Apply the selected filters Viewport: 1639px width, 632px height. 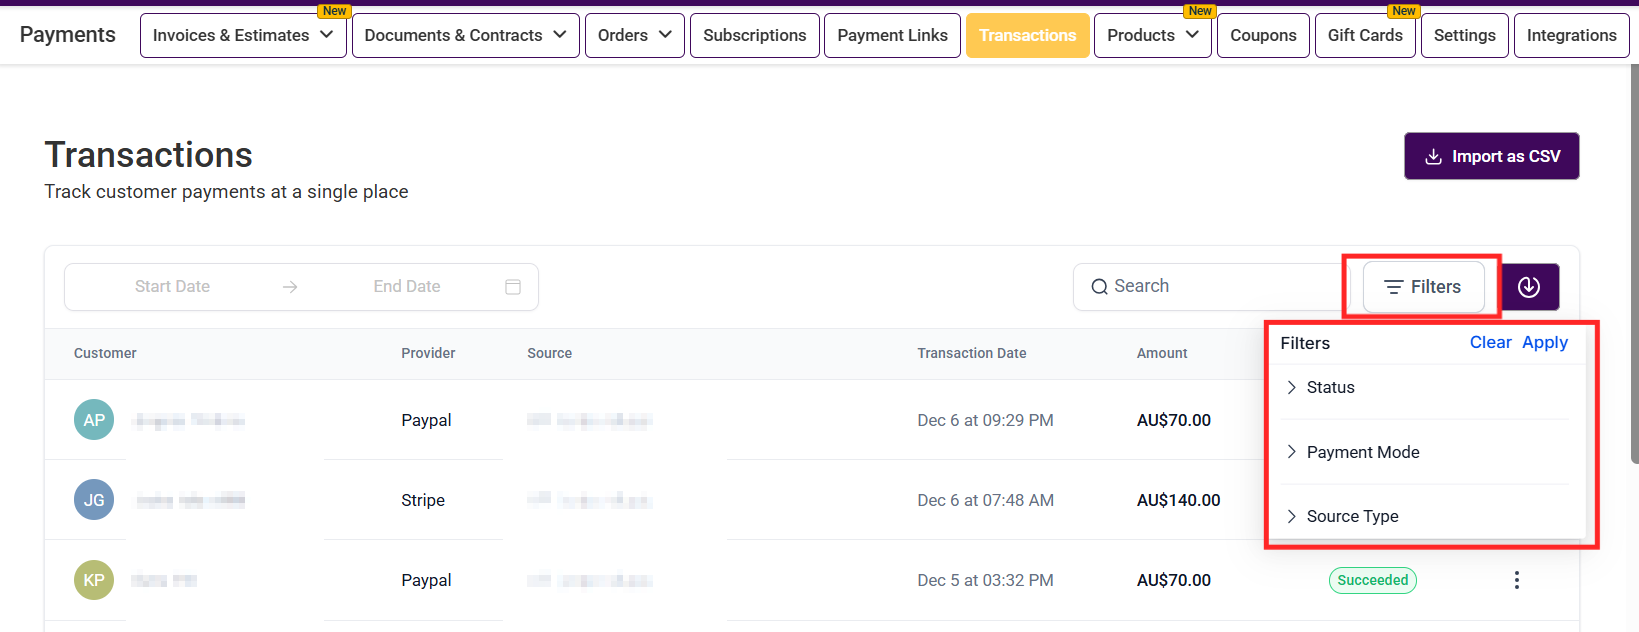click(x=1545, y=342)
